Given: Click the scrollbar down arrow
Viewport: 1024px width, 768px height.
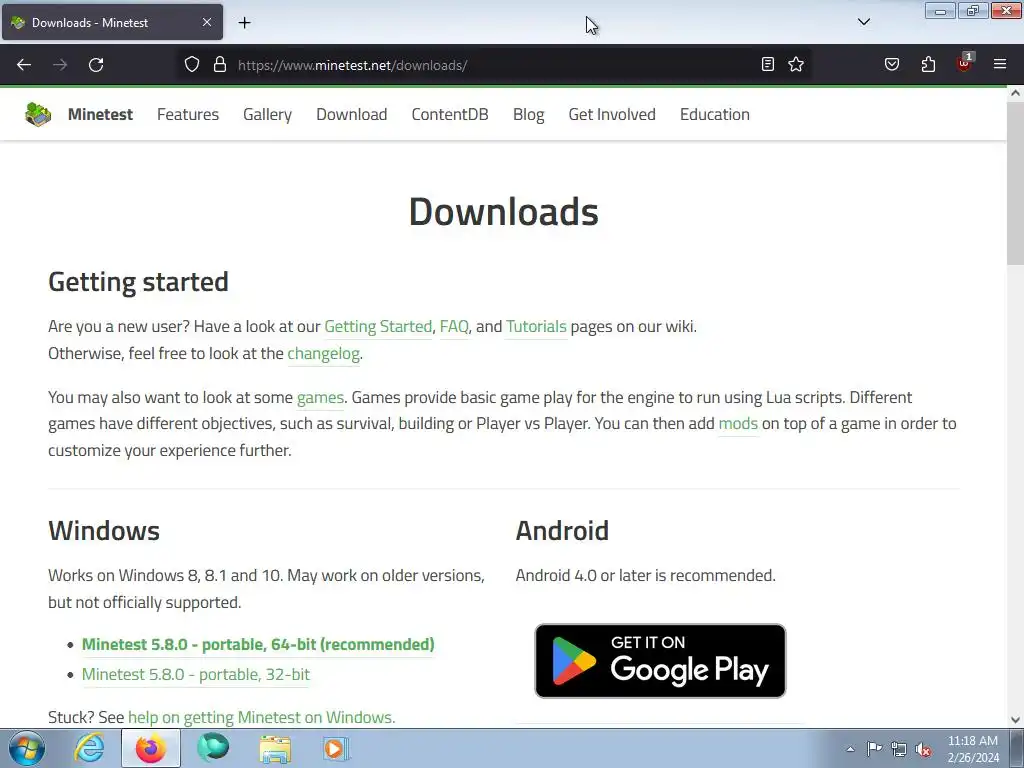Looking at the screenshot, I should [x=1015, y=720].
